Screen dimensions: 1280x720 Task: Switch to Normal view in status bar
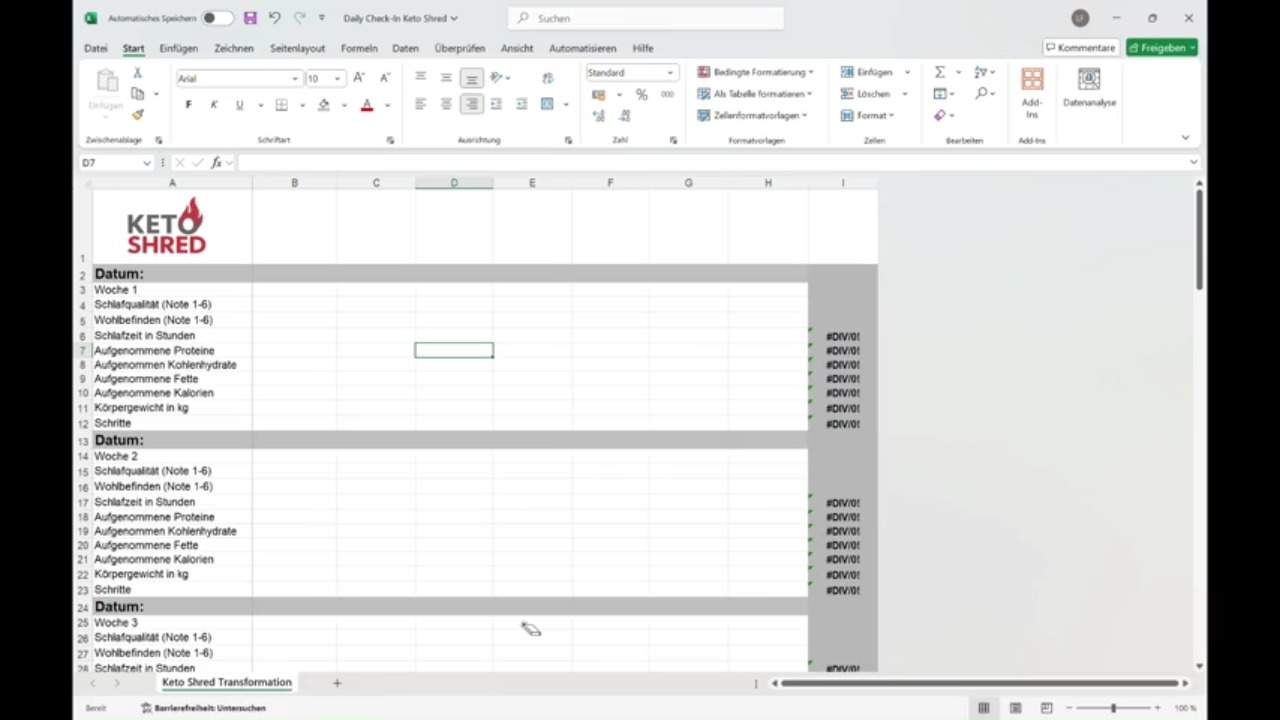point(984,708)
